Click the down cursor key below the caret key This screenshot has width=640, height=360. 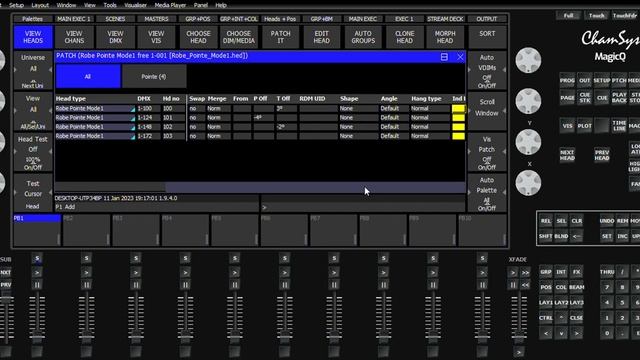[561, 333]
